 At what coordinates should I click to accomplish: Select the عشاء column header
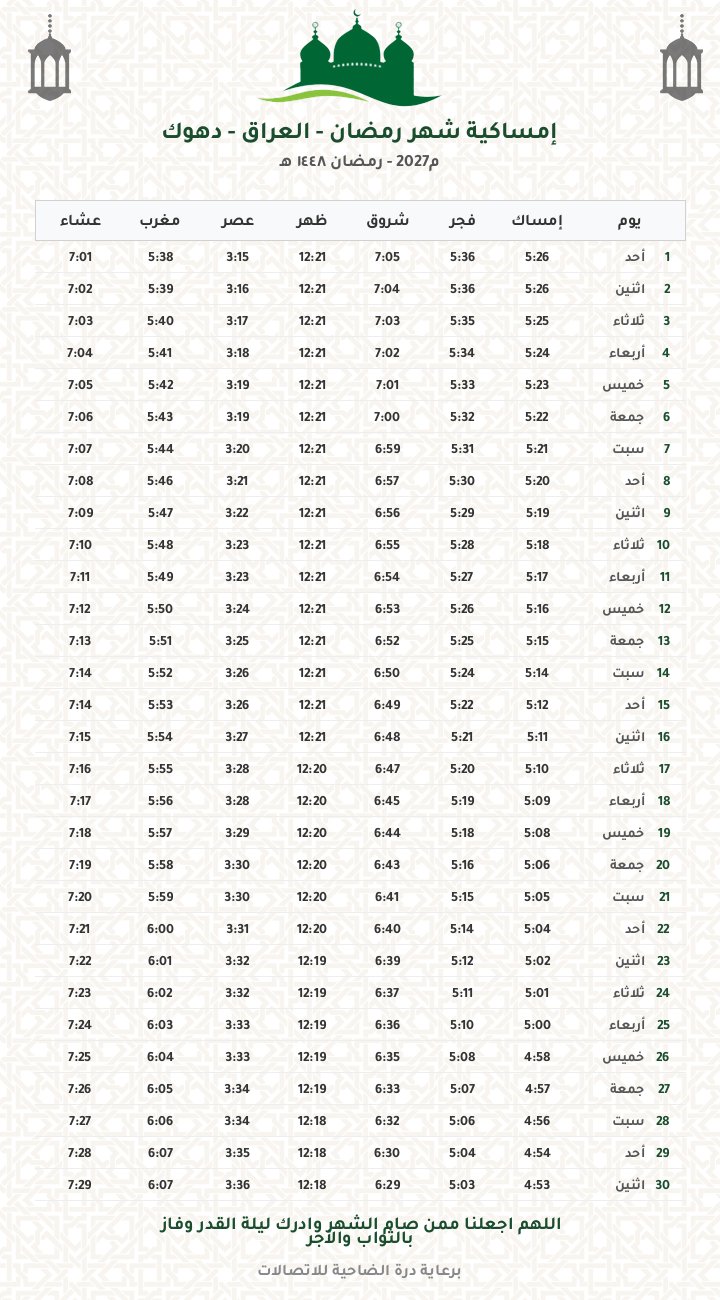tap(80, 221)
